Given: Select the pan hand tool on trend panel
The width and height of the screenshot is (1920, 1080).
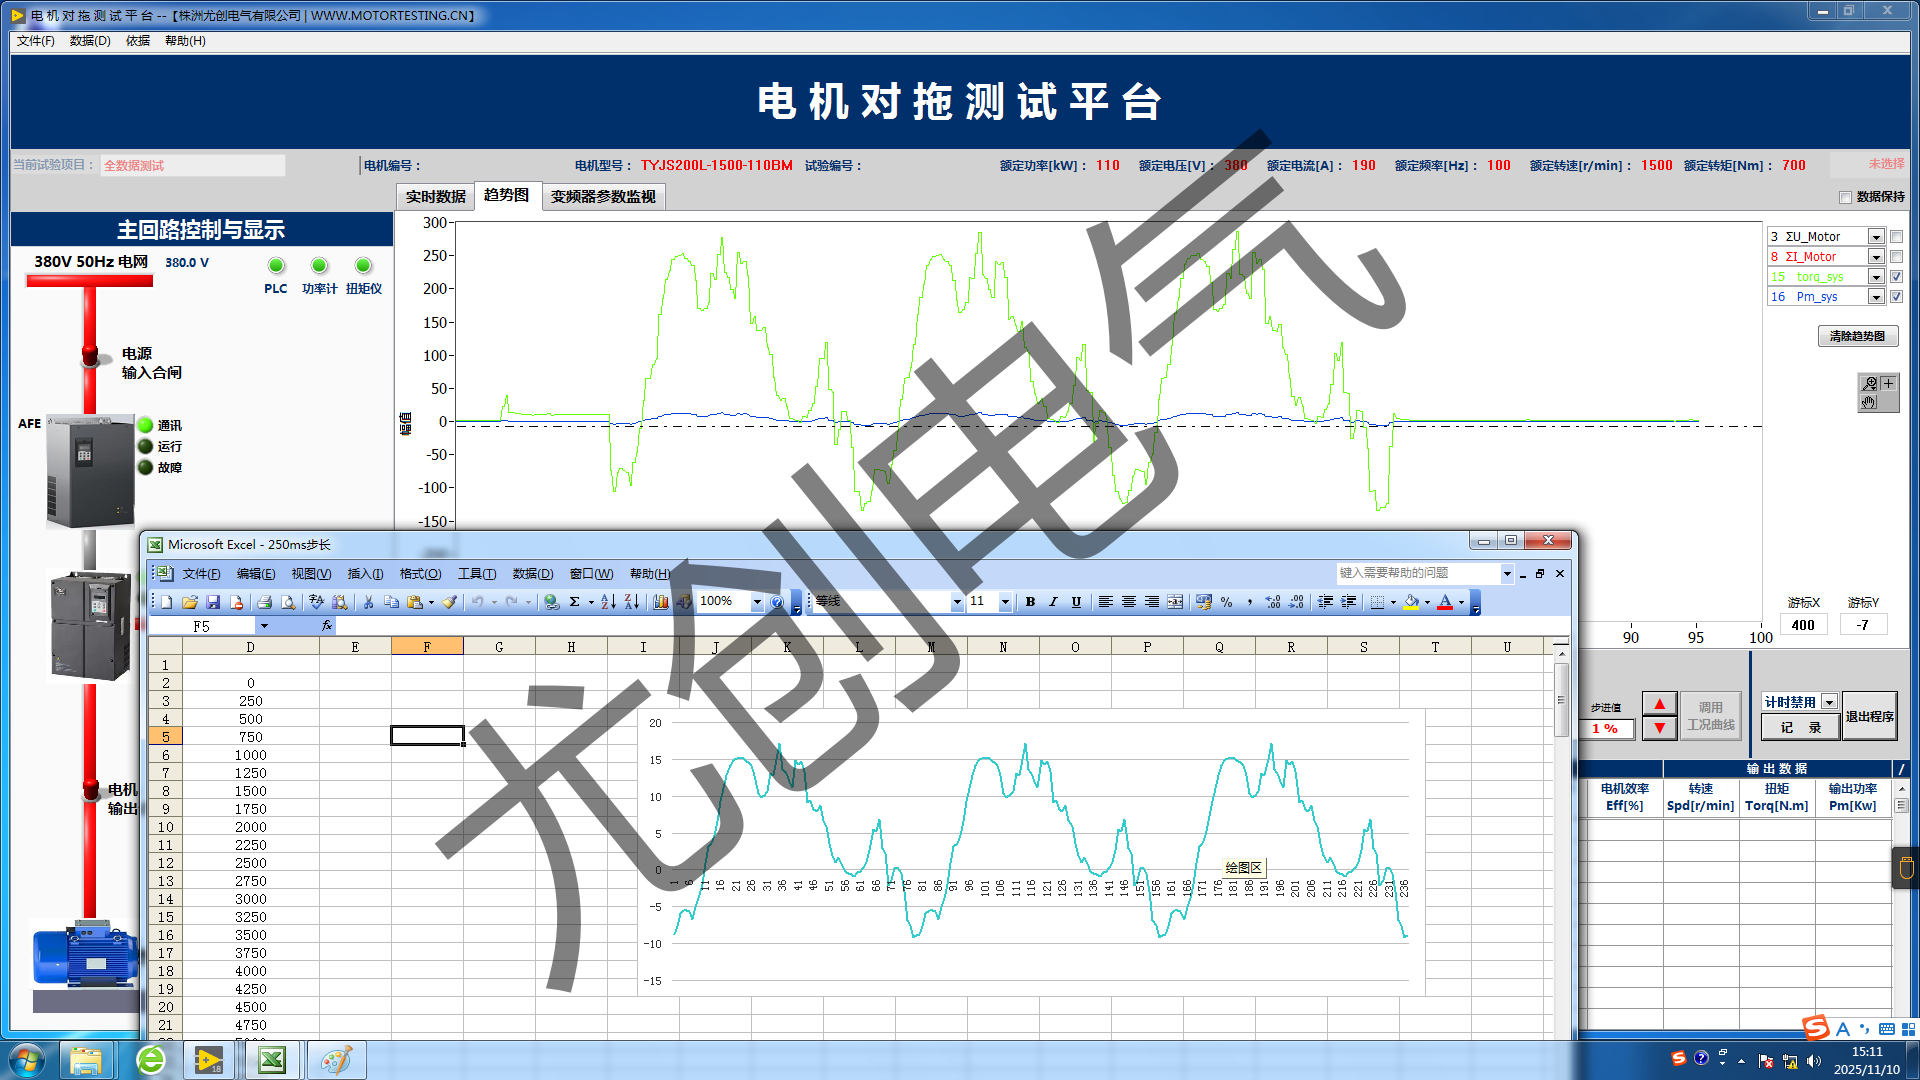Looking at the screenshot, I should (1868, 402).
